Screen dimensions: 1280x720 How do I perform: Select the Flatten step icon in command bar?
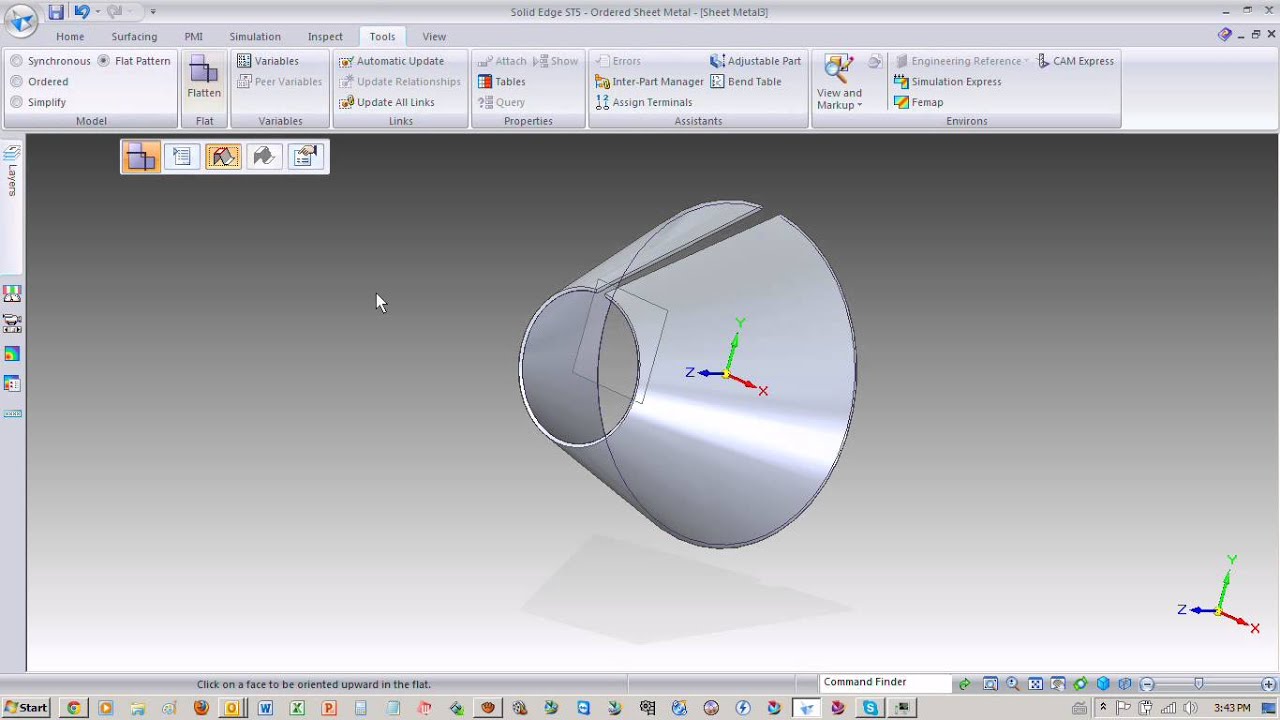point(141,157)
